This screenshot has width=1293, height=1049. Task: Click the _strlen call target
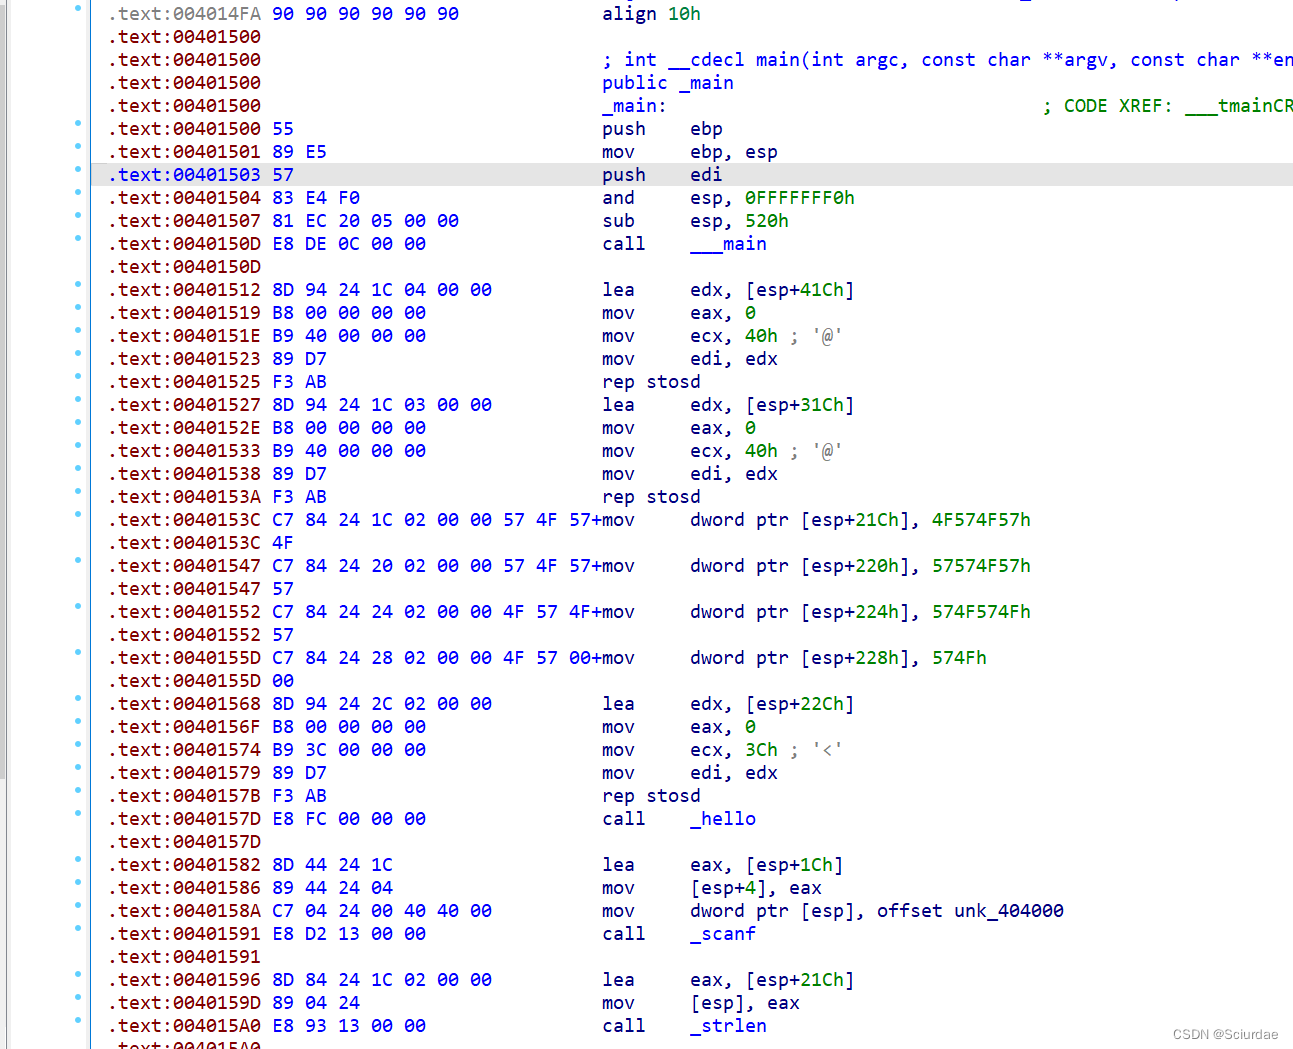[x=729, y=1026]
